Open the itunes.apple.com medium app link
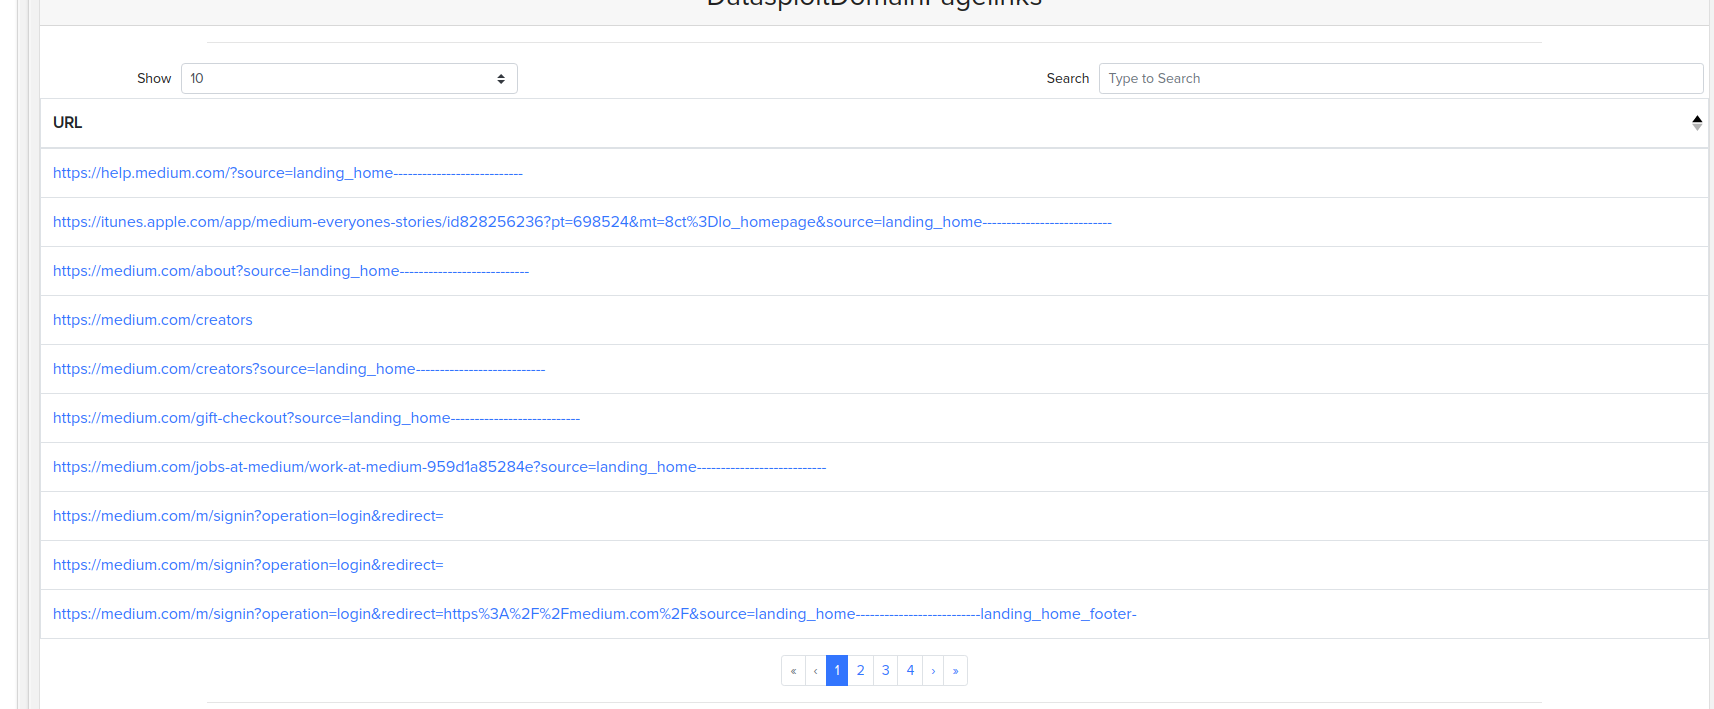Image resolution: width=1714 pixels, height=709 pixels. [x=582, y=222]
